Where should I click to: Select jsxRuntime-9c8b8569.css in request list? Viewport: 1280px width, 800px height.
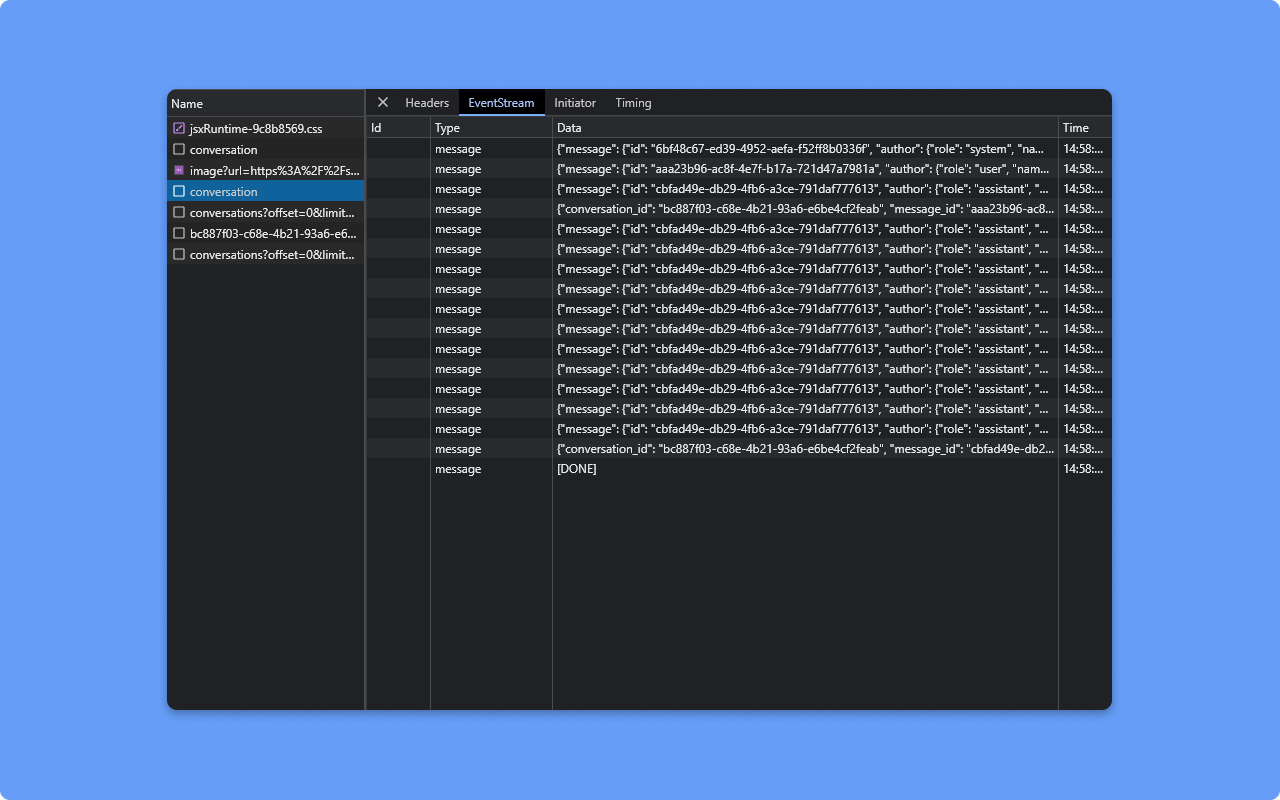click(256, 129)
